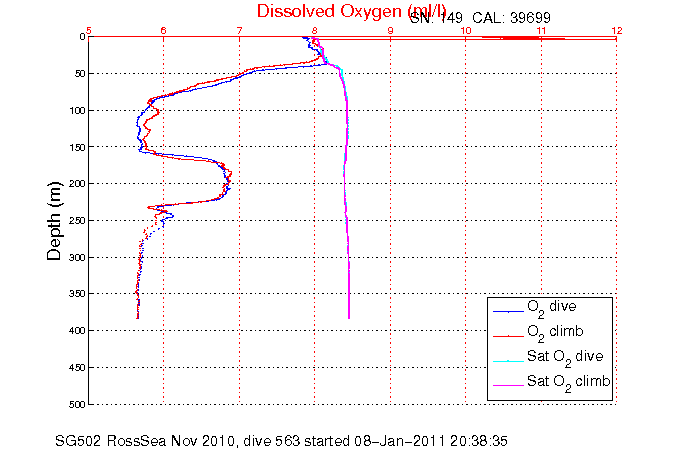Click the depth tick label '50'
Viewport: 681px width, 454px height.
click(x=79, y=73)
